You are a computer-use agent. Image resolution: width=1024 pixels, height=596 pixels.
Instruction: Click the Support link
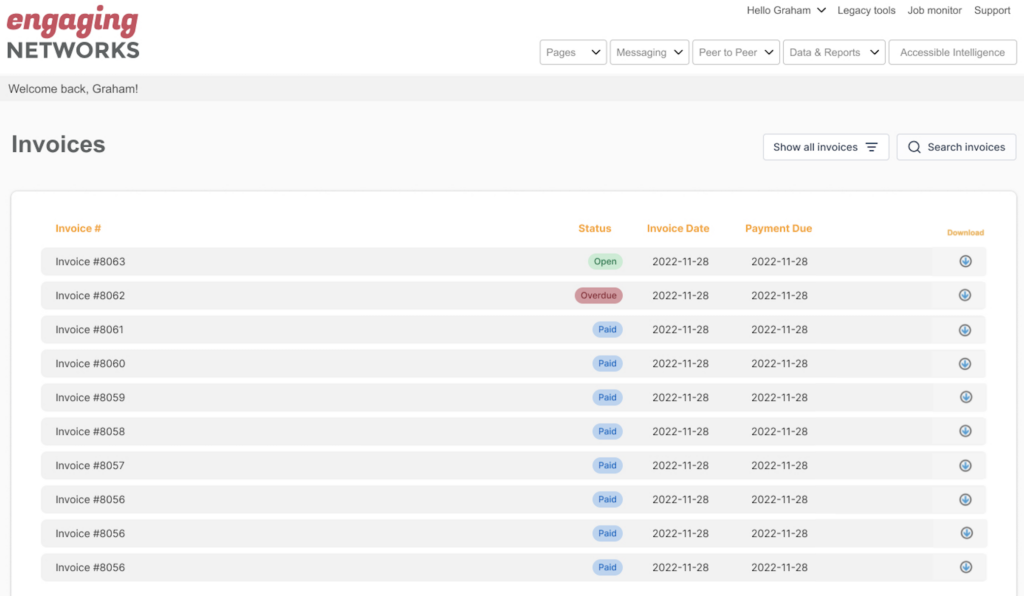click(992, 11)
